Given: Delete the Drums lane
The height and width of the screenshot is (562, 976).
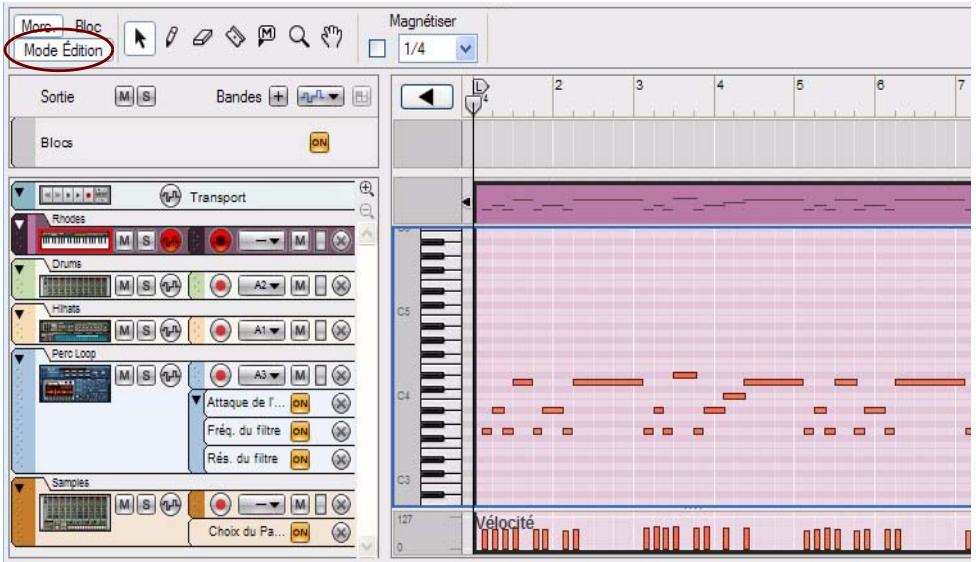Looking at the screenshot, I should click(341, 286).
